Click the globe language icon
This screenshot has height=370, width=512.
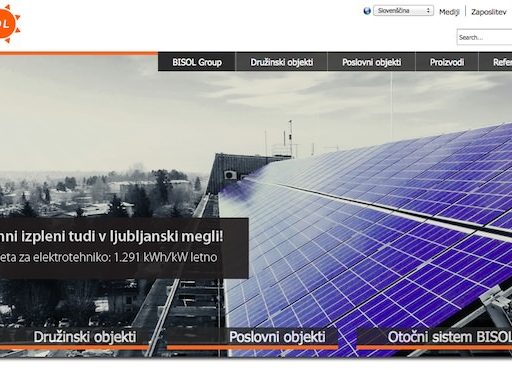(x=367, y=11)
